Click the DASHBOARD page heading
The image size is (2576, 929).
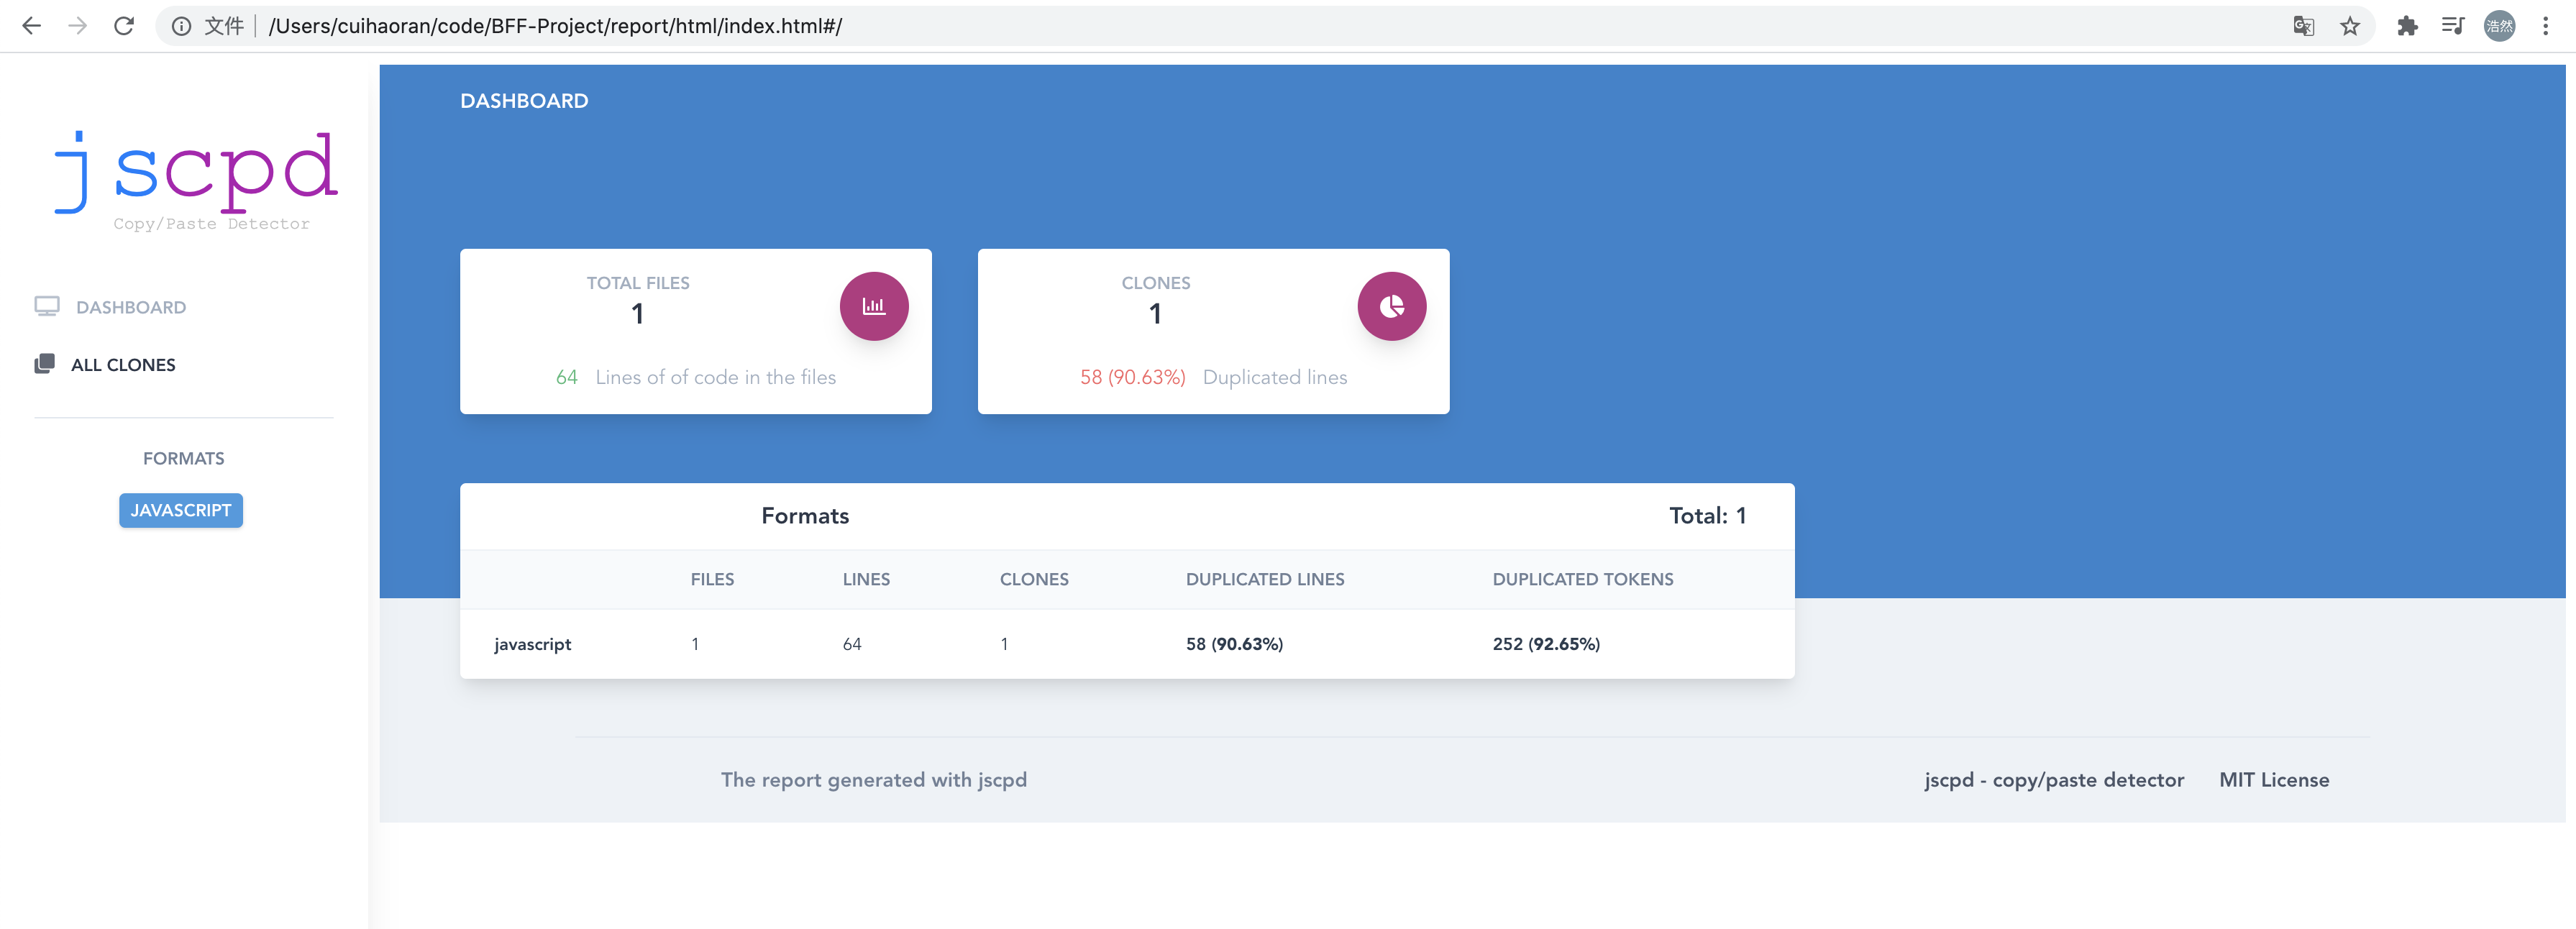(524, 101)
